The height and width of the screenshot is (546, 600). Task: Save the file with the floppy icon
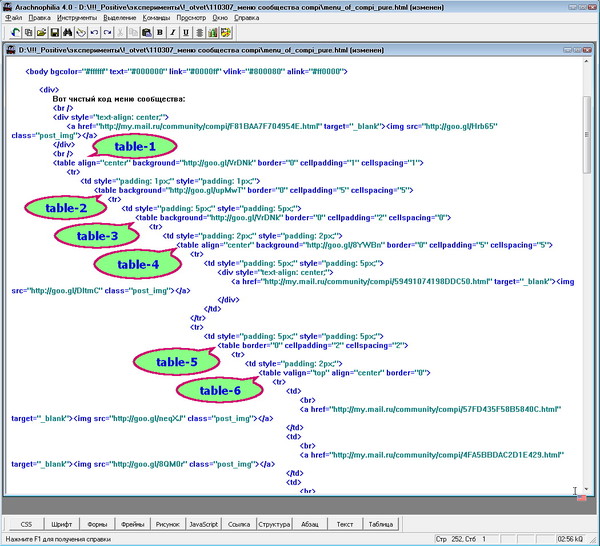click(x=55, y=33)
